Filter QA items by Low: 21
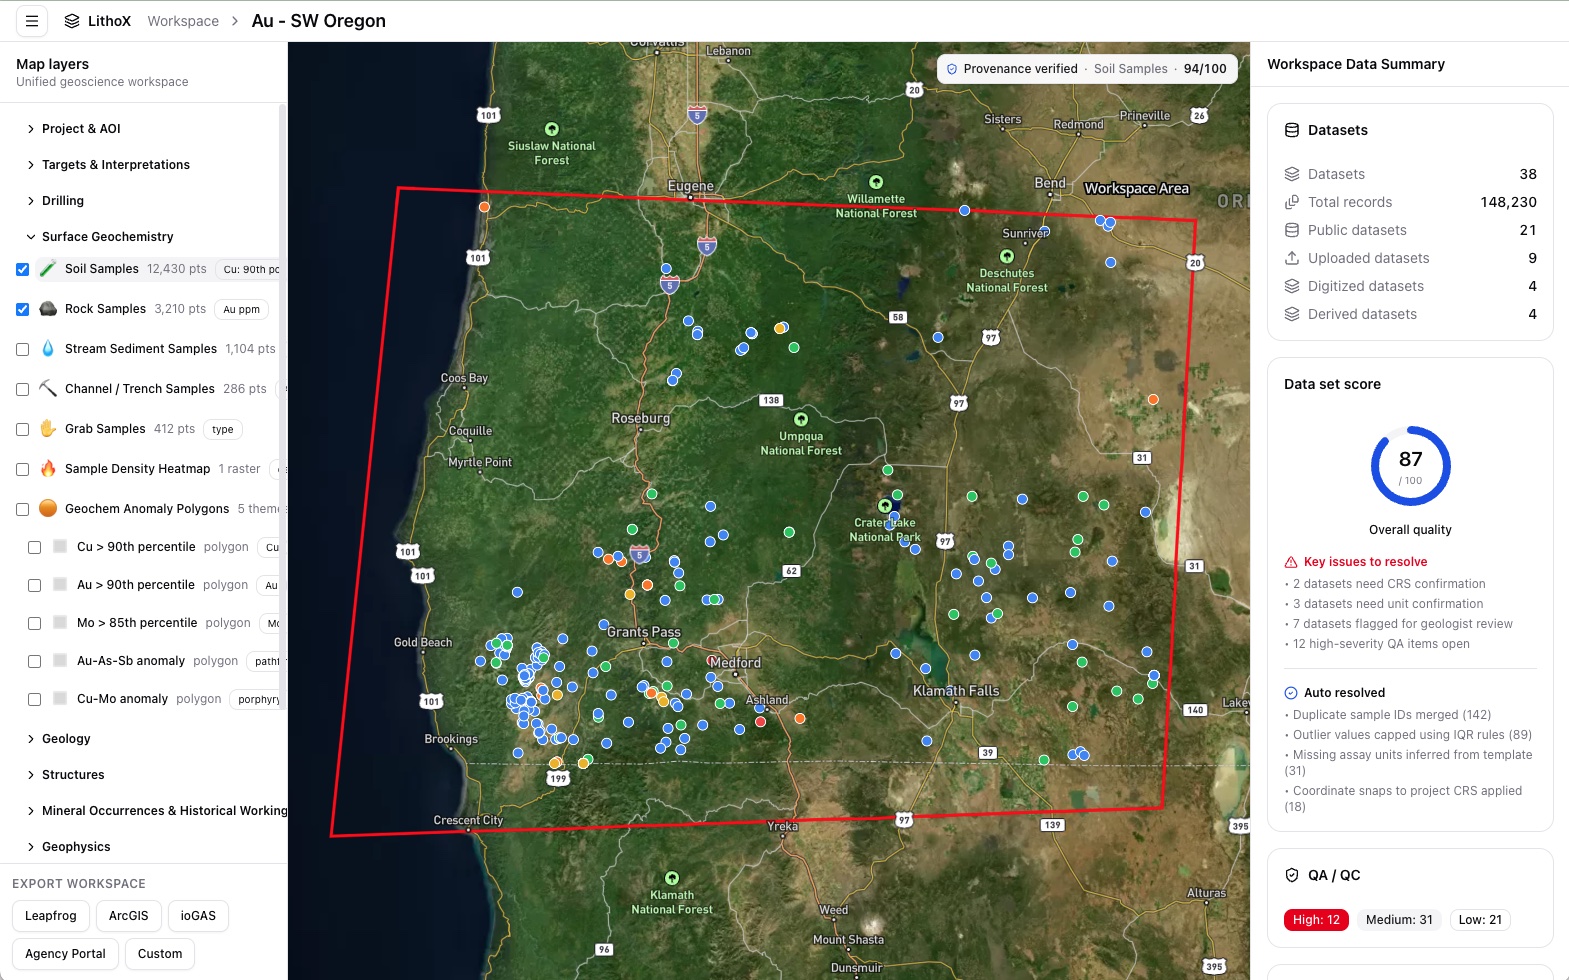Viewport: 1569px width, 980px height. pos(1480,920)
